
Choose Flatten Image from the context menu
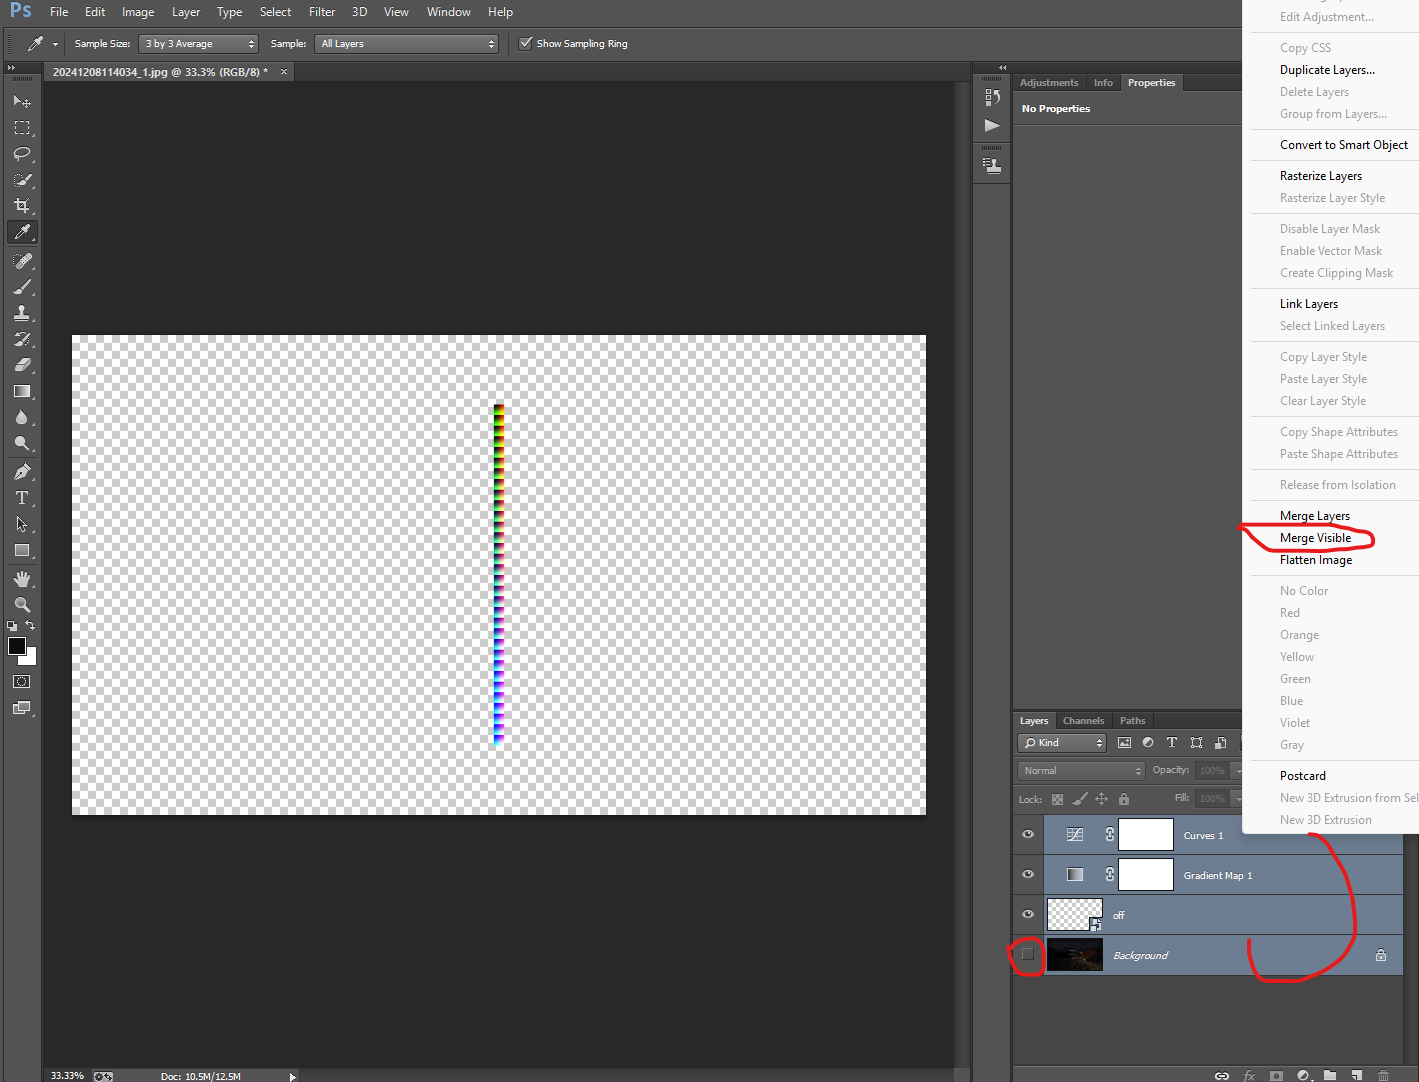(1316, 560)
